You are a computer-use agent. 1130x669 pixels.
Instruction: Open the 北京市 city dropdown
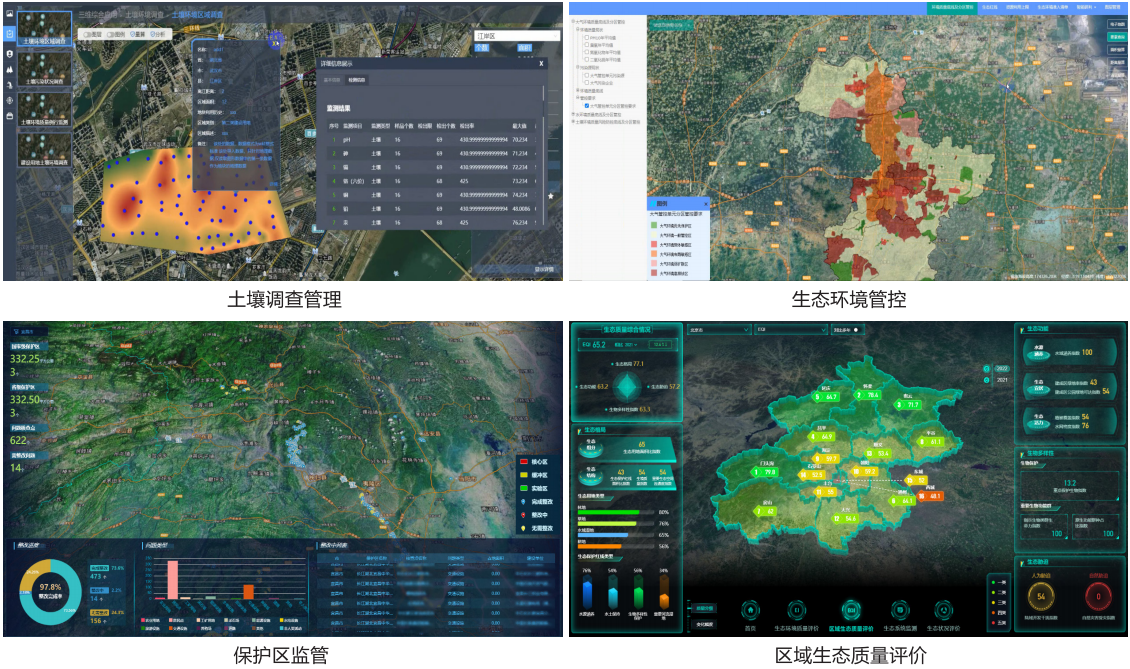point(716,329)
